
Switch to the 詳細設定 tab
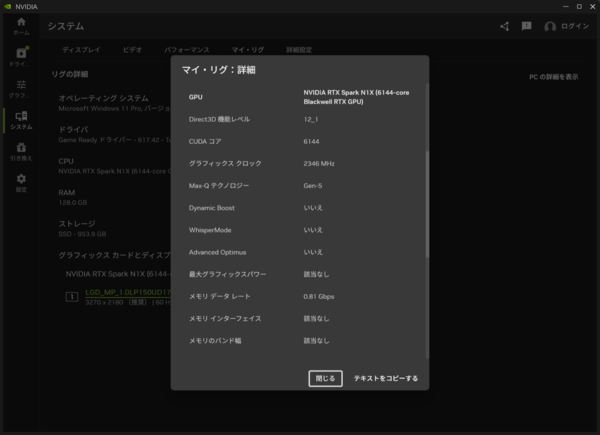pos(299,50)
